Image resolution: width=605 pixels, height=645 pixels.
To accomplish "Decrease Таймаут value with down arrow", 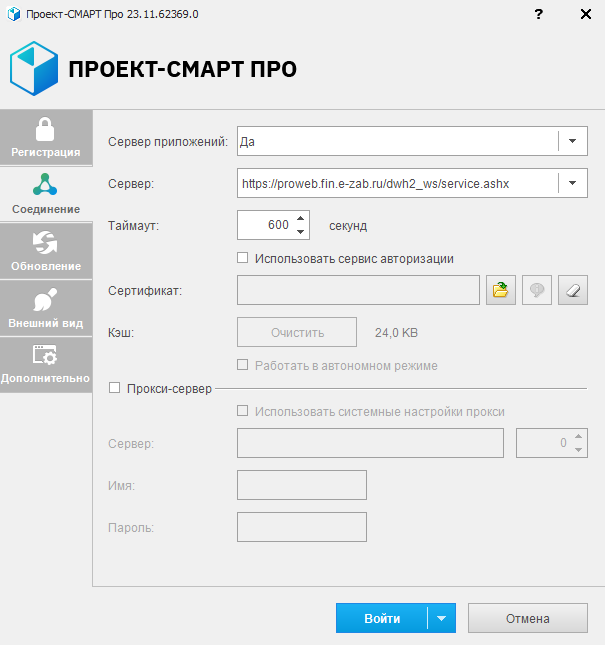I will point(301,231).
